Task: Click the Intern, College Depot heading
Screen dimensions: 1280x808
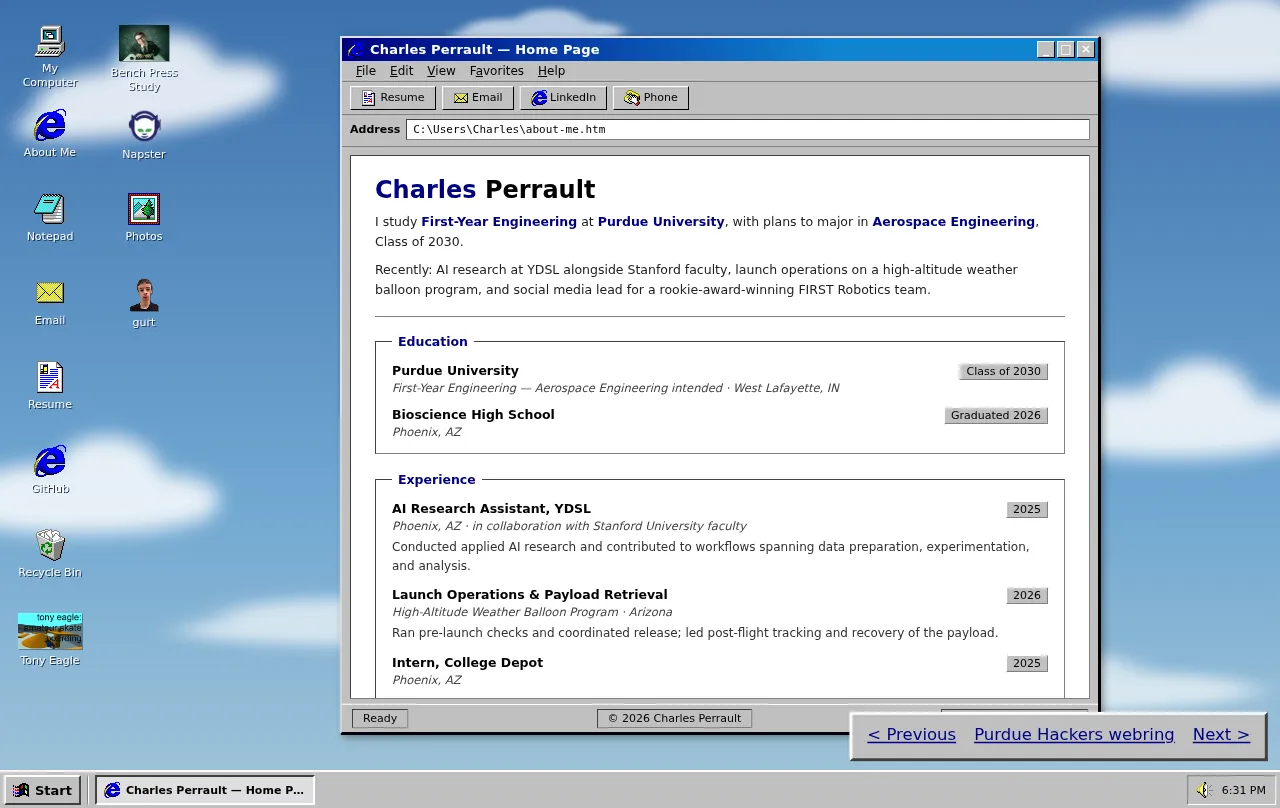Action: [x=467, y=663]
